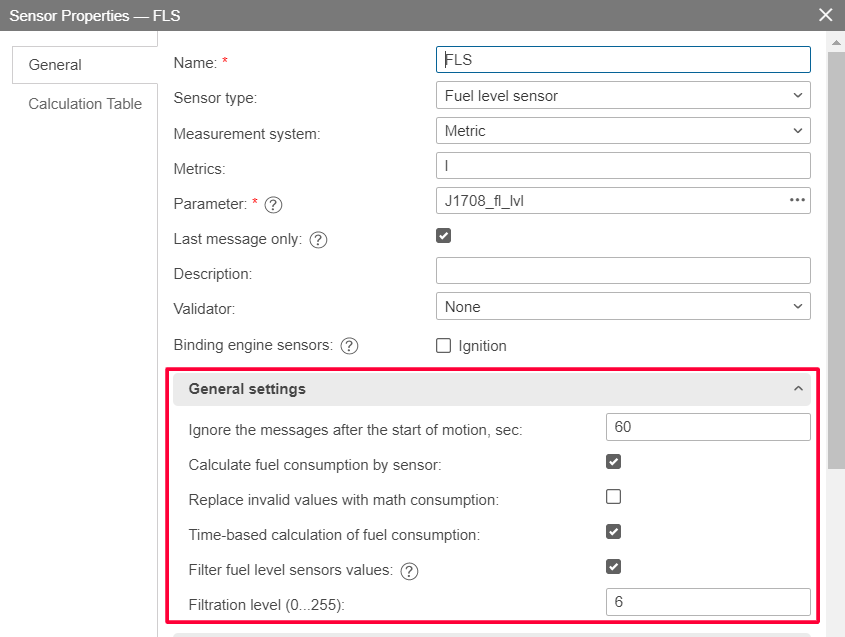
Task: Click the Filtration level input field
Action: (x=707, y=602)
